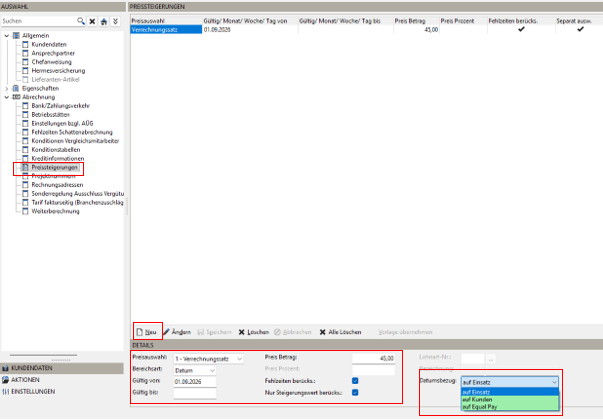Click the Gültig bis input field
Viewport: 603px width, 420px height.
pyautogui.click(x=195, y=393)
